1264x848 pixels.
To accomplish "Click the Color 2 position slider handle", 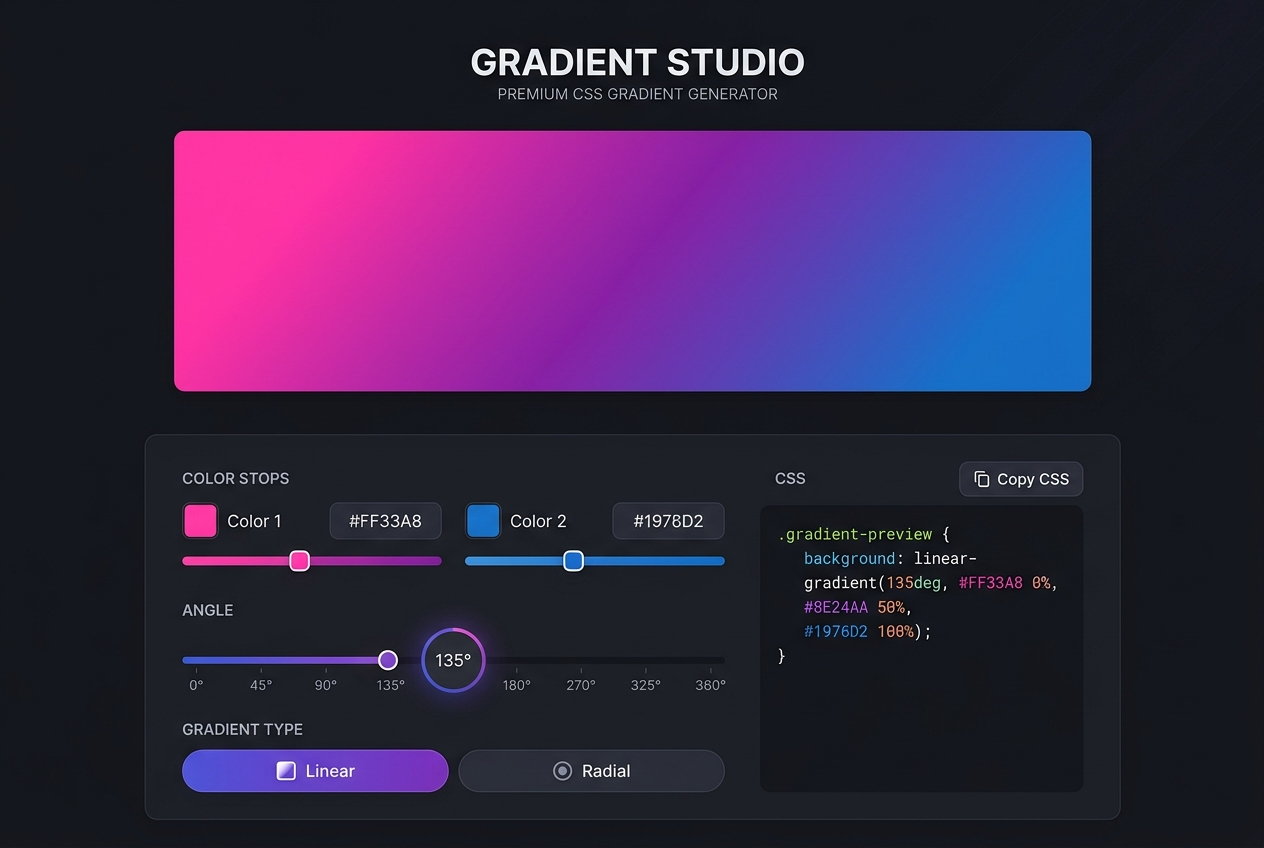I will (573, 561).
